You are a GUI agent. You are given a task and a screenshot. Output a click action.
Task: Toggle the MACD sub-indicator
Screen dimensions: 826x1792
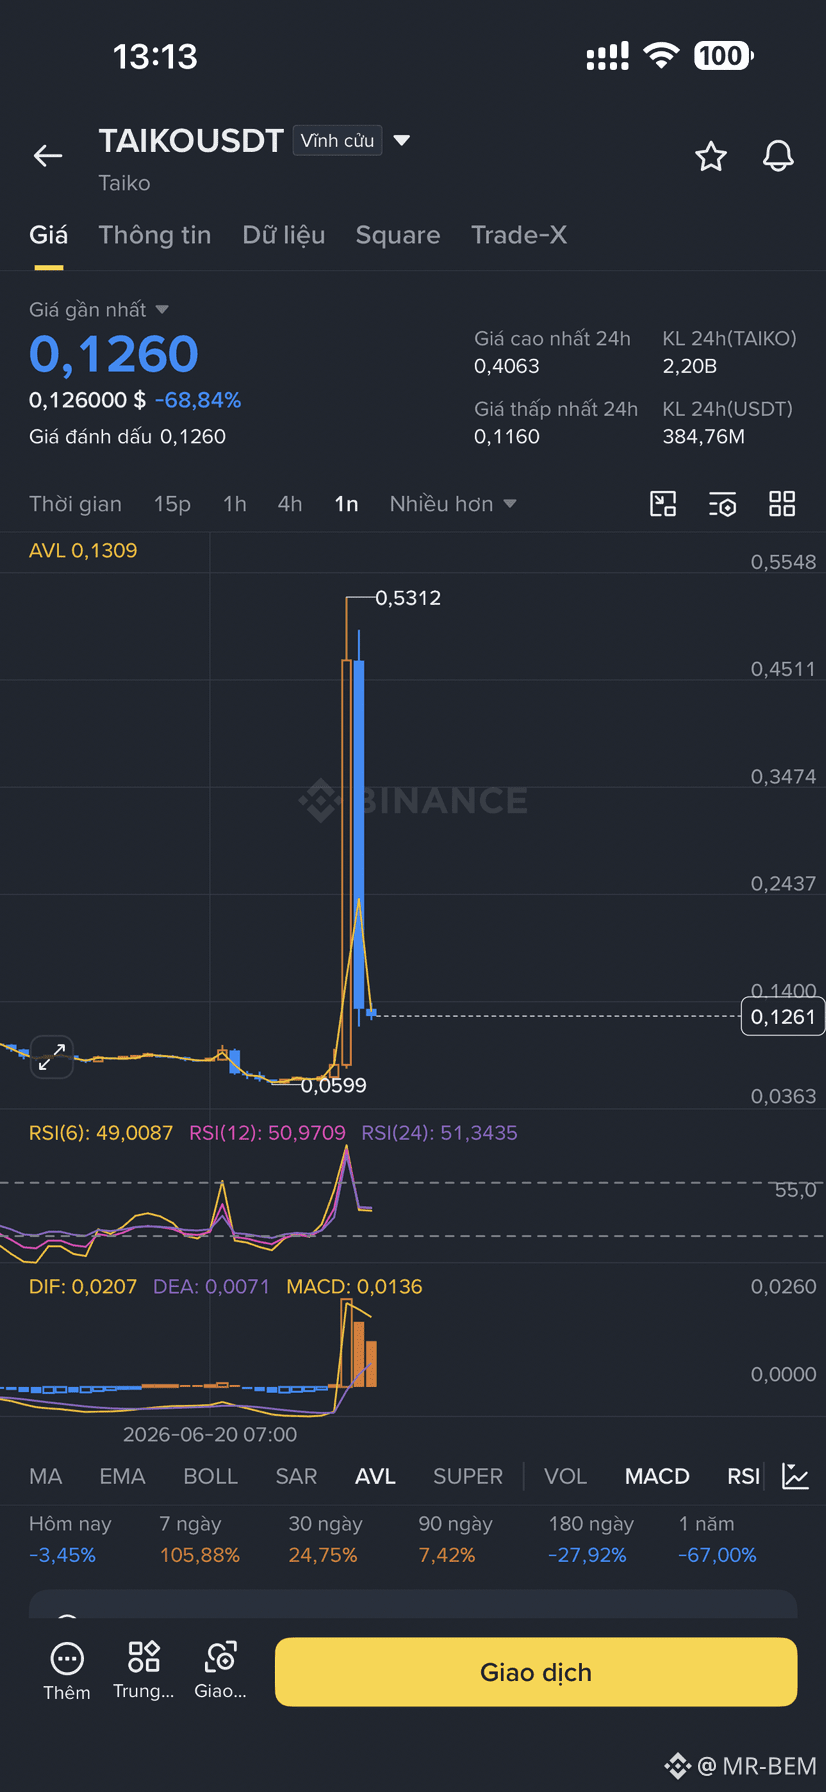coord(657,1476)
